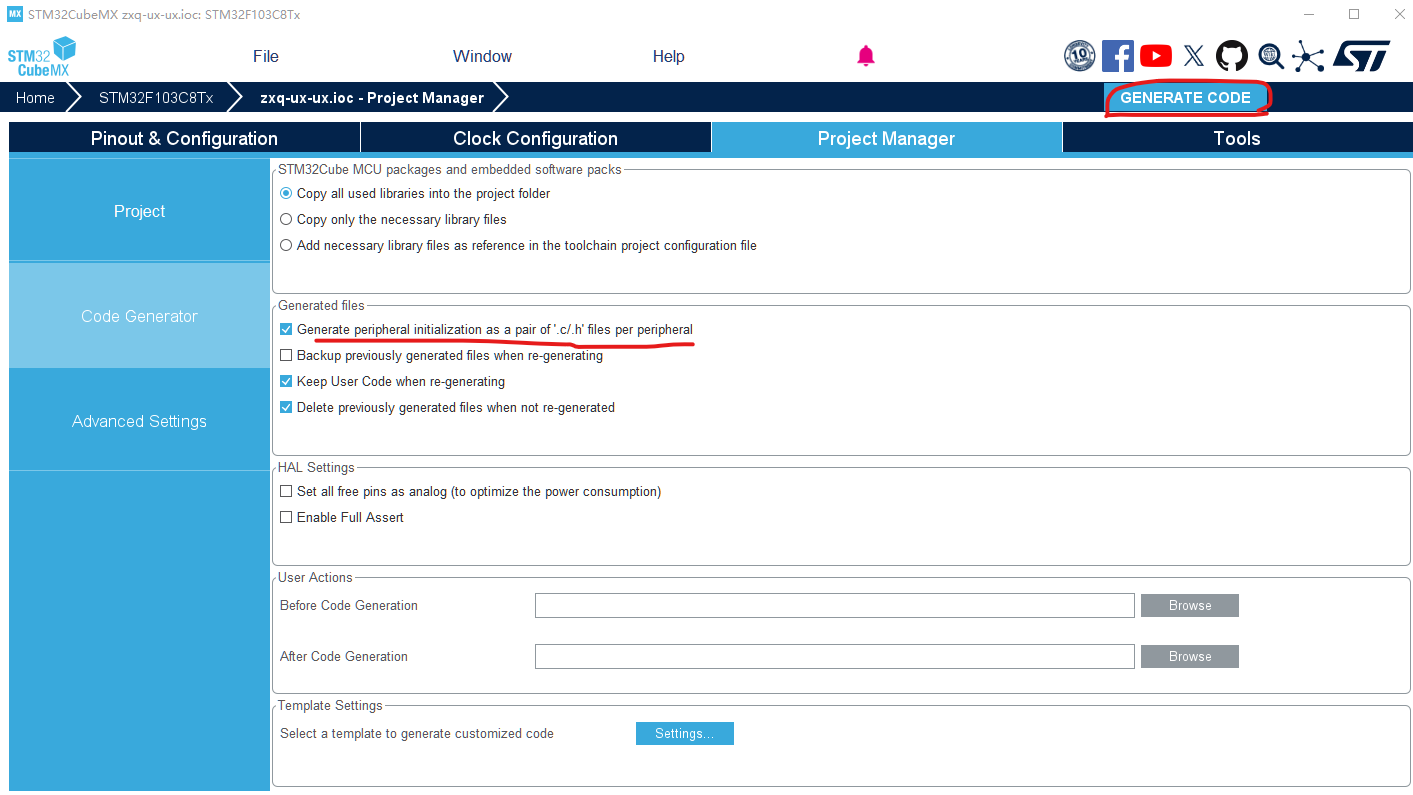Open the X (Twitter) icon link
The image size is (1413, 795).
1194,56
